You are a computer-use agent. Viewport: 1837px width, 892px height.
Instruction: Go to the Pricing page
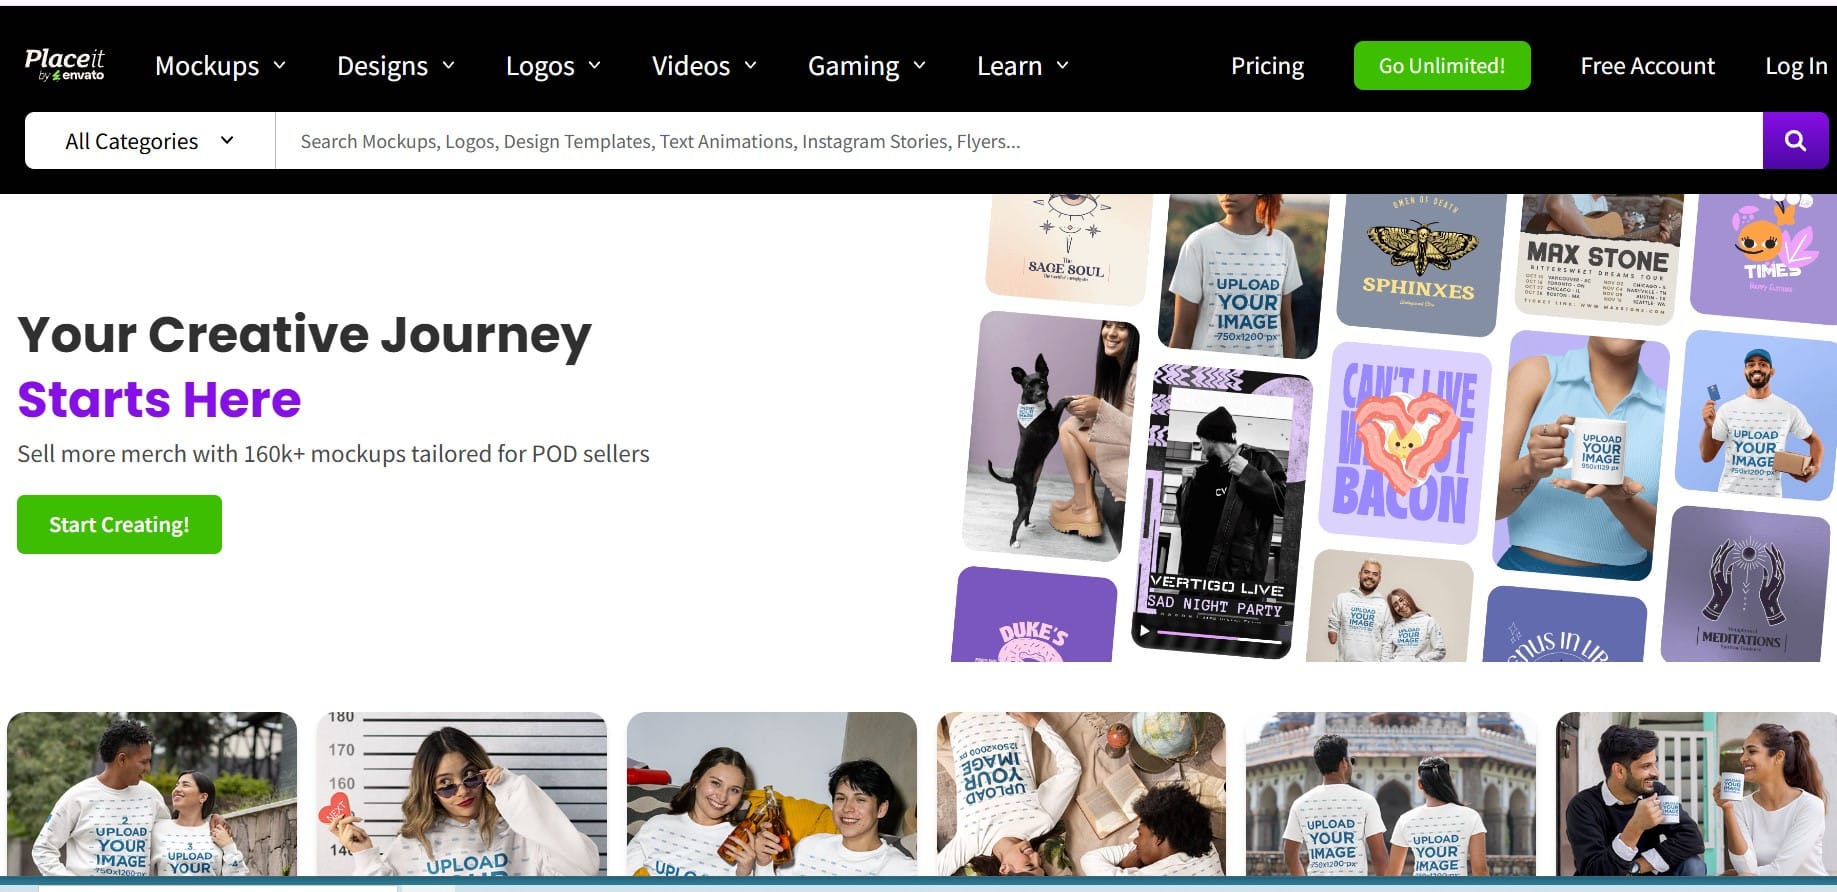[x=1267, y=66]
